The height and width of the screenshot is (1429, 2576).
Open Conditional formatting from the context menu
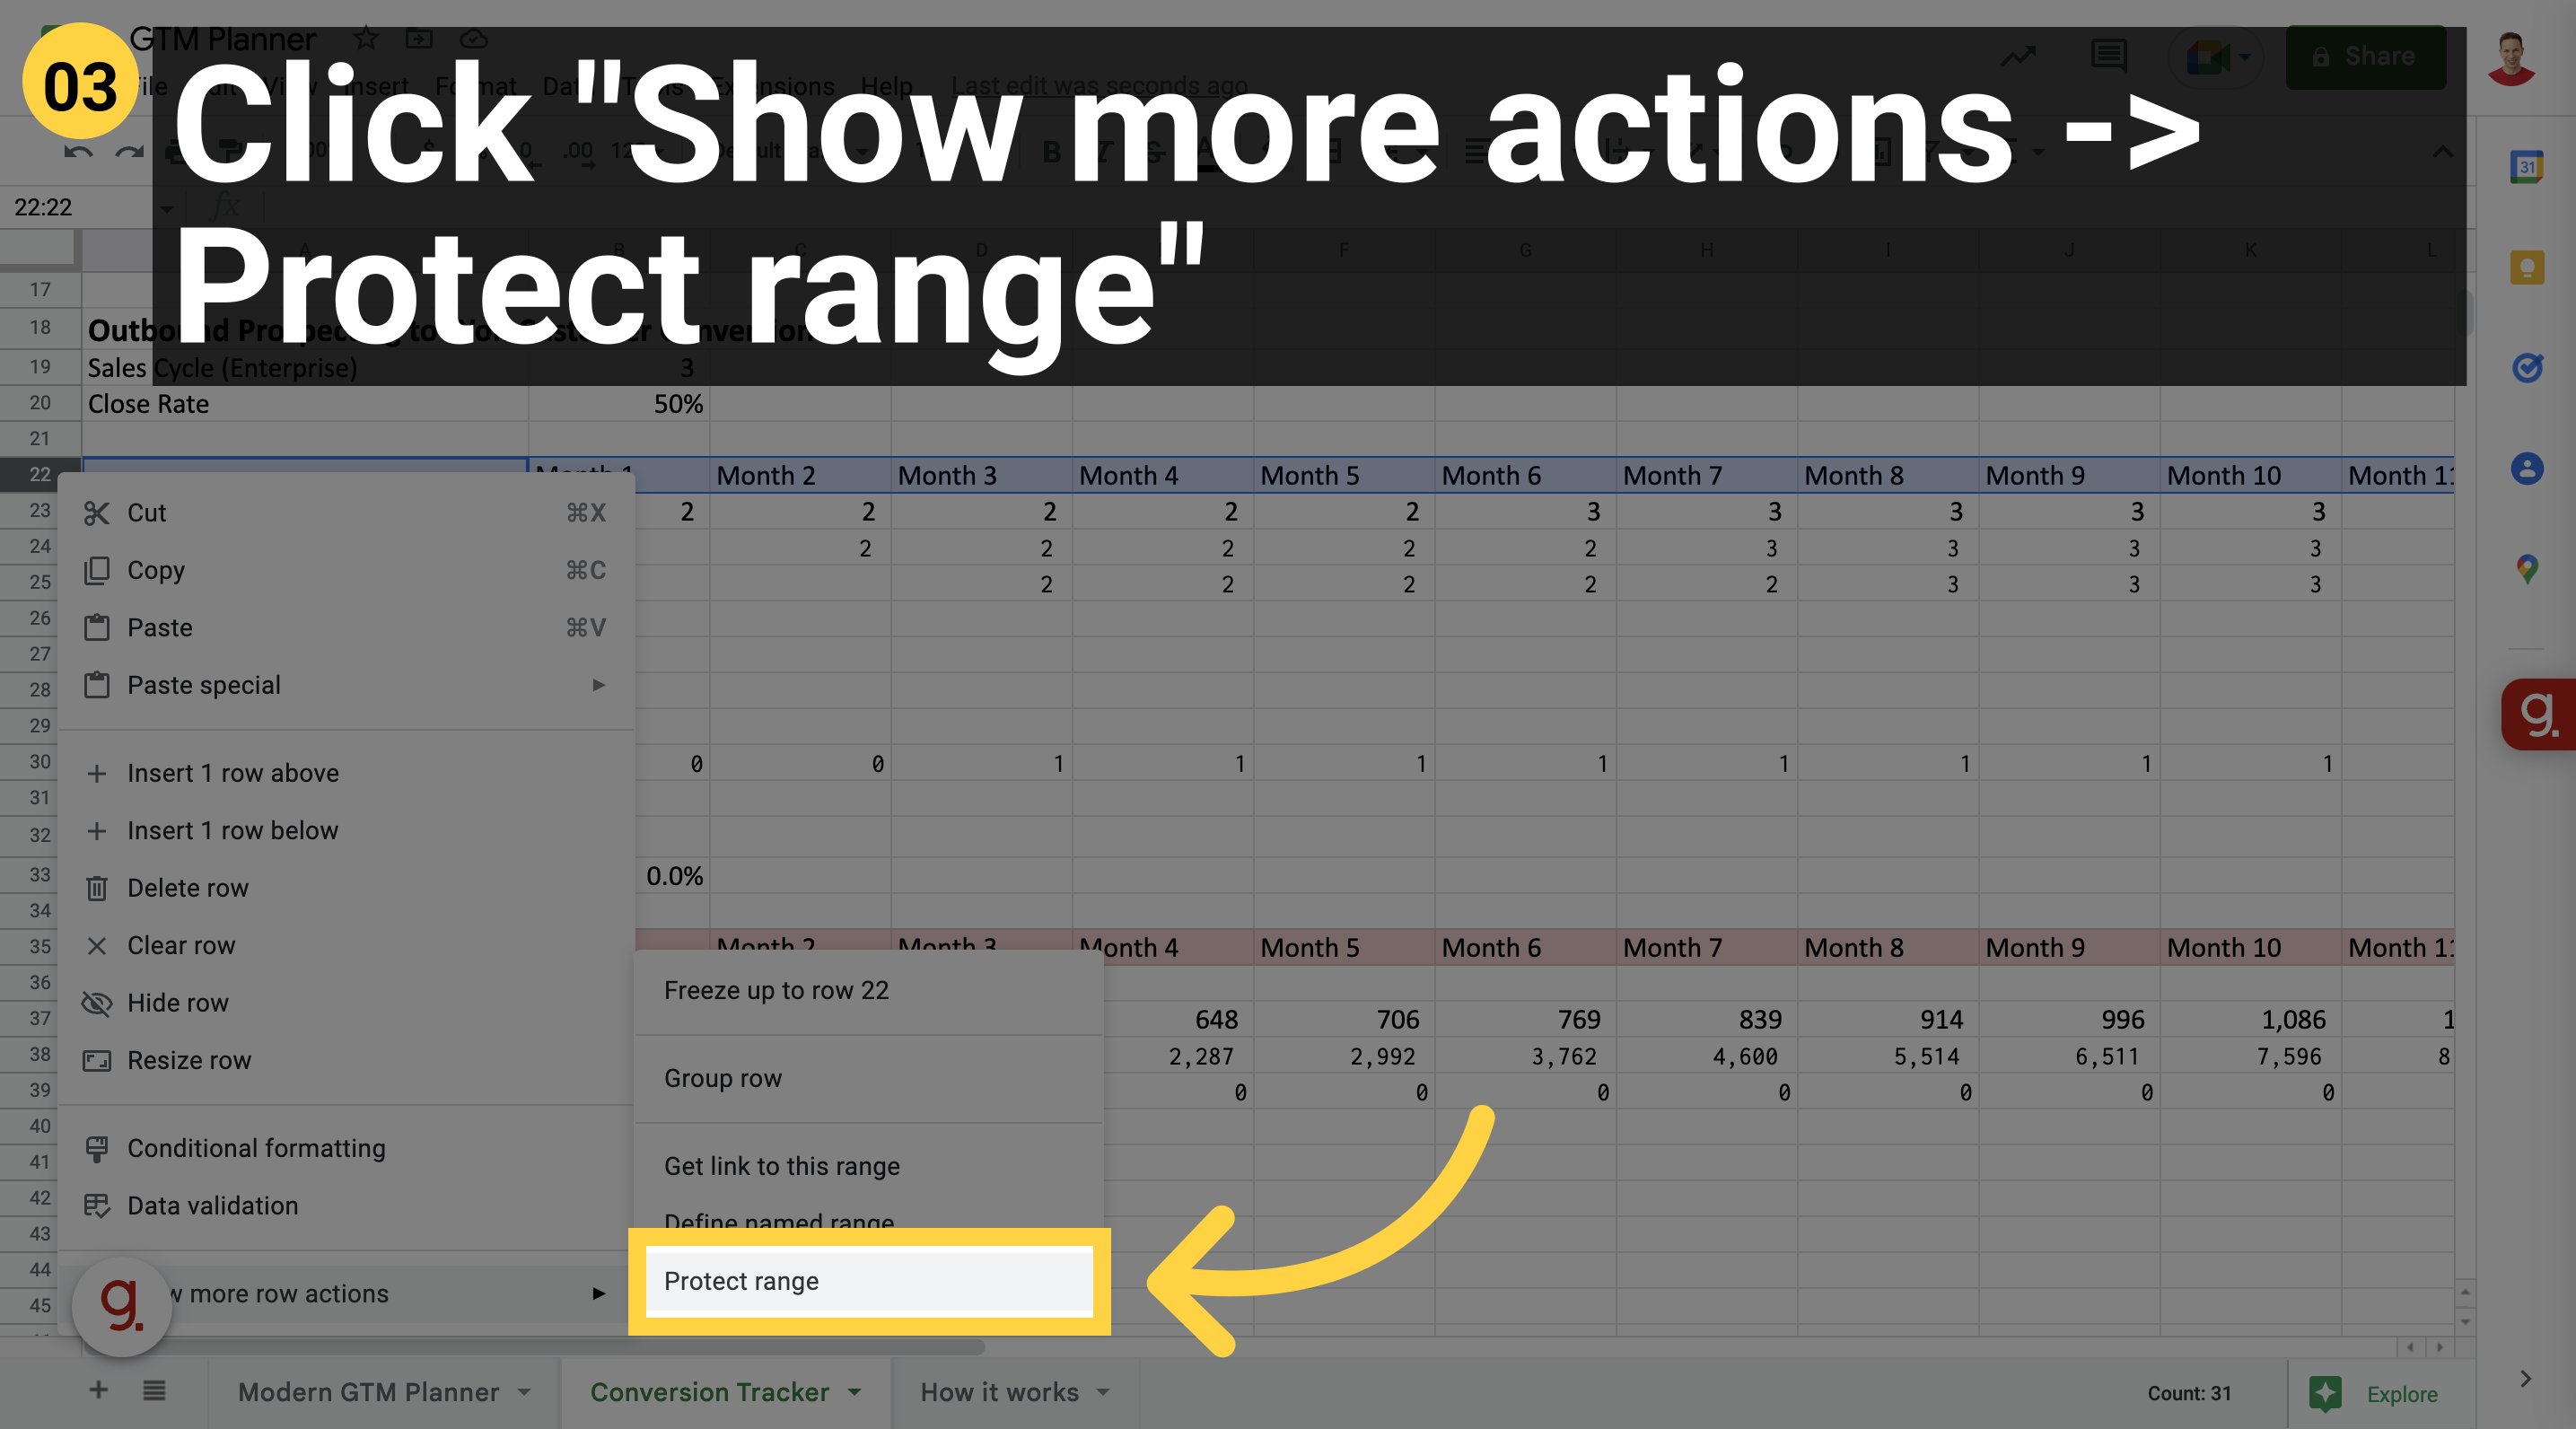click(x=346, y=1149)
